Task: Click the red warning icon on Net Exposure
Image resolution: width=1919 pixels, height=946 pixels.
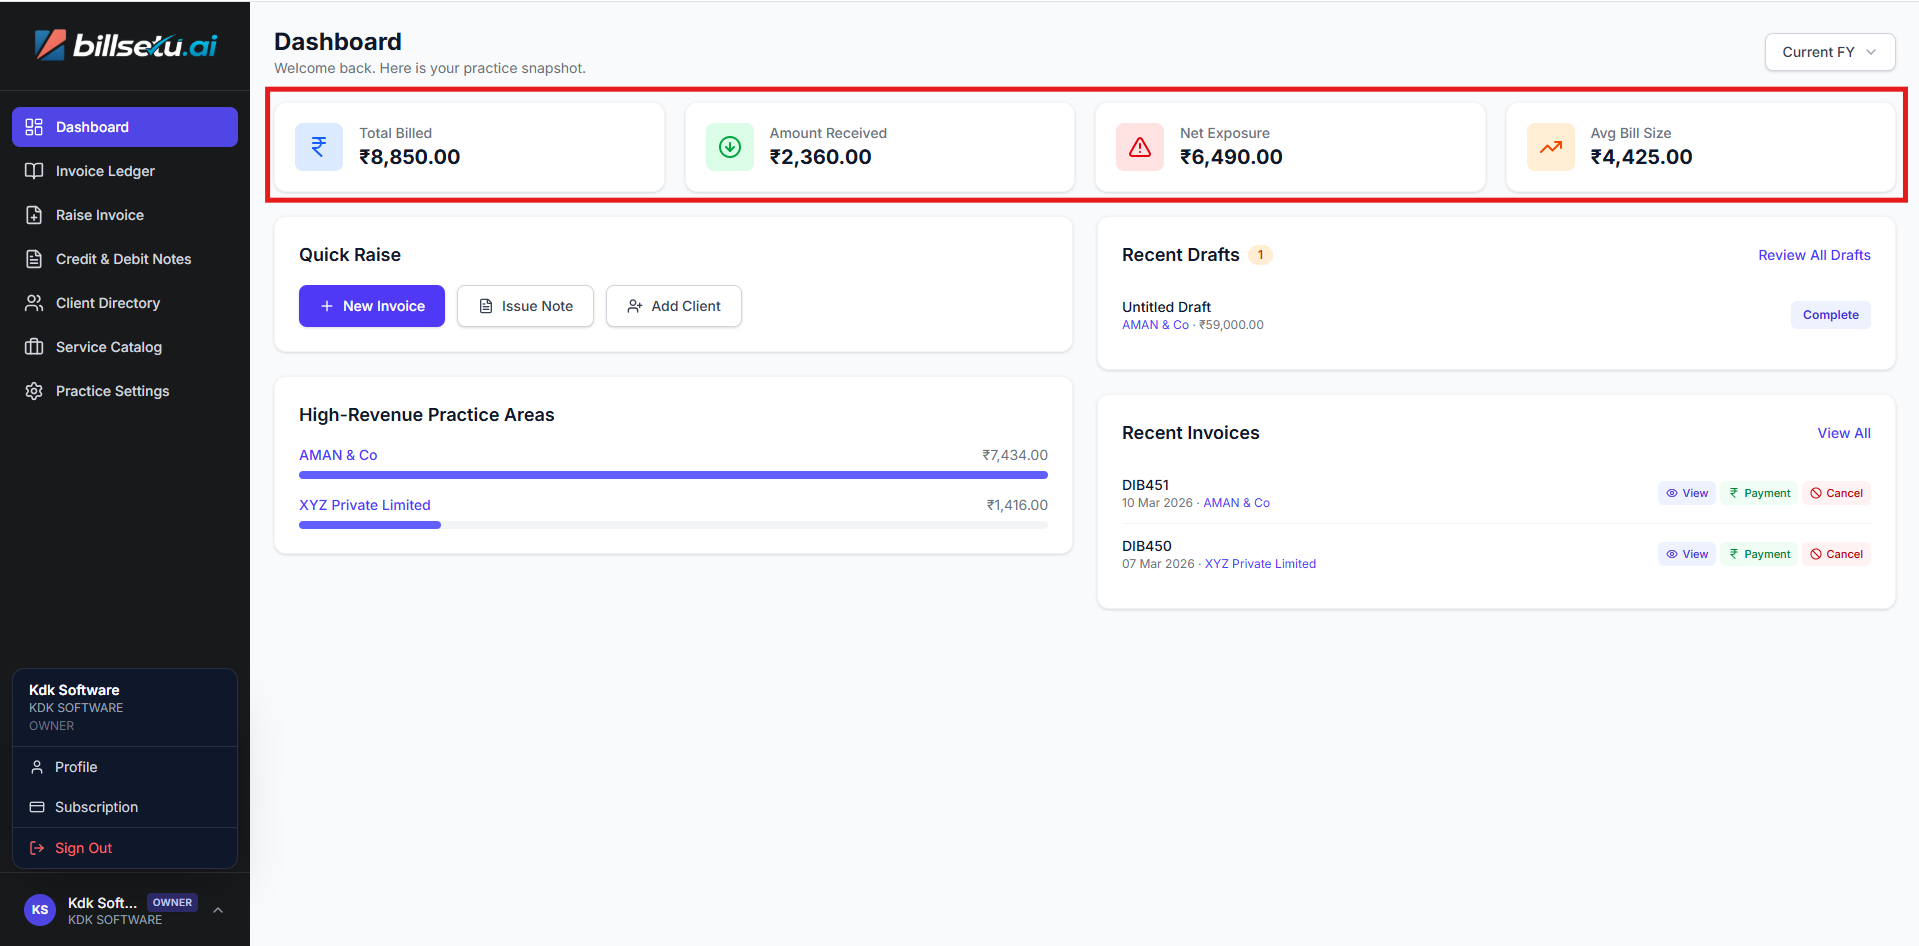Action: [1139, 147]
